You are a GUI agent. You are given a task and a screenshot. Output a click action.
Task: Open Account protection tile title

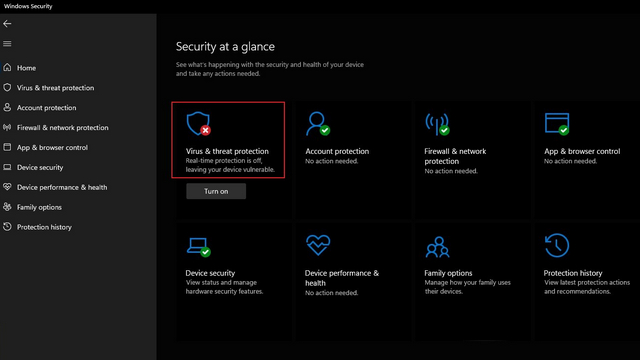point(337,151)
